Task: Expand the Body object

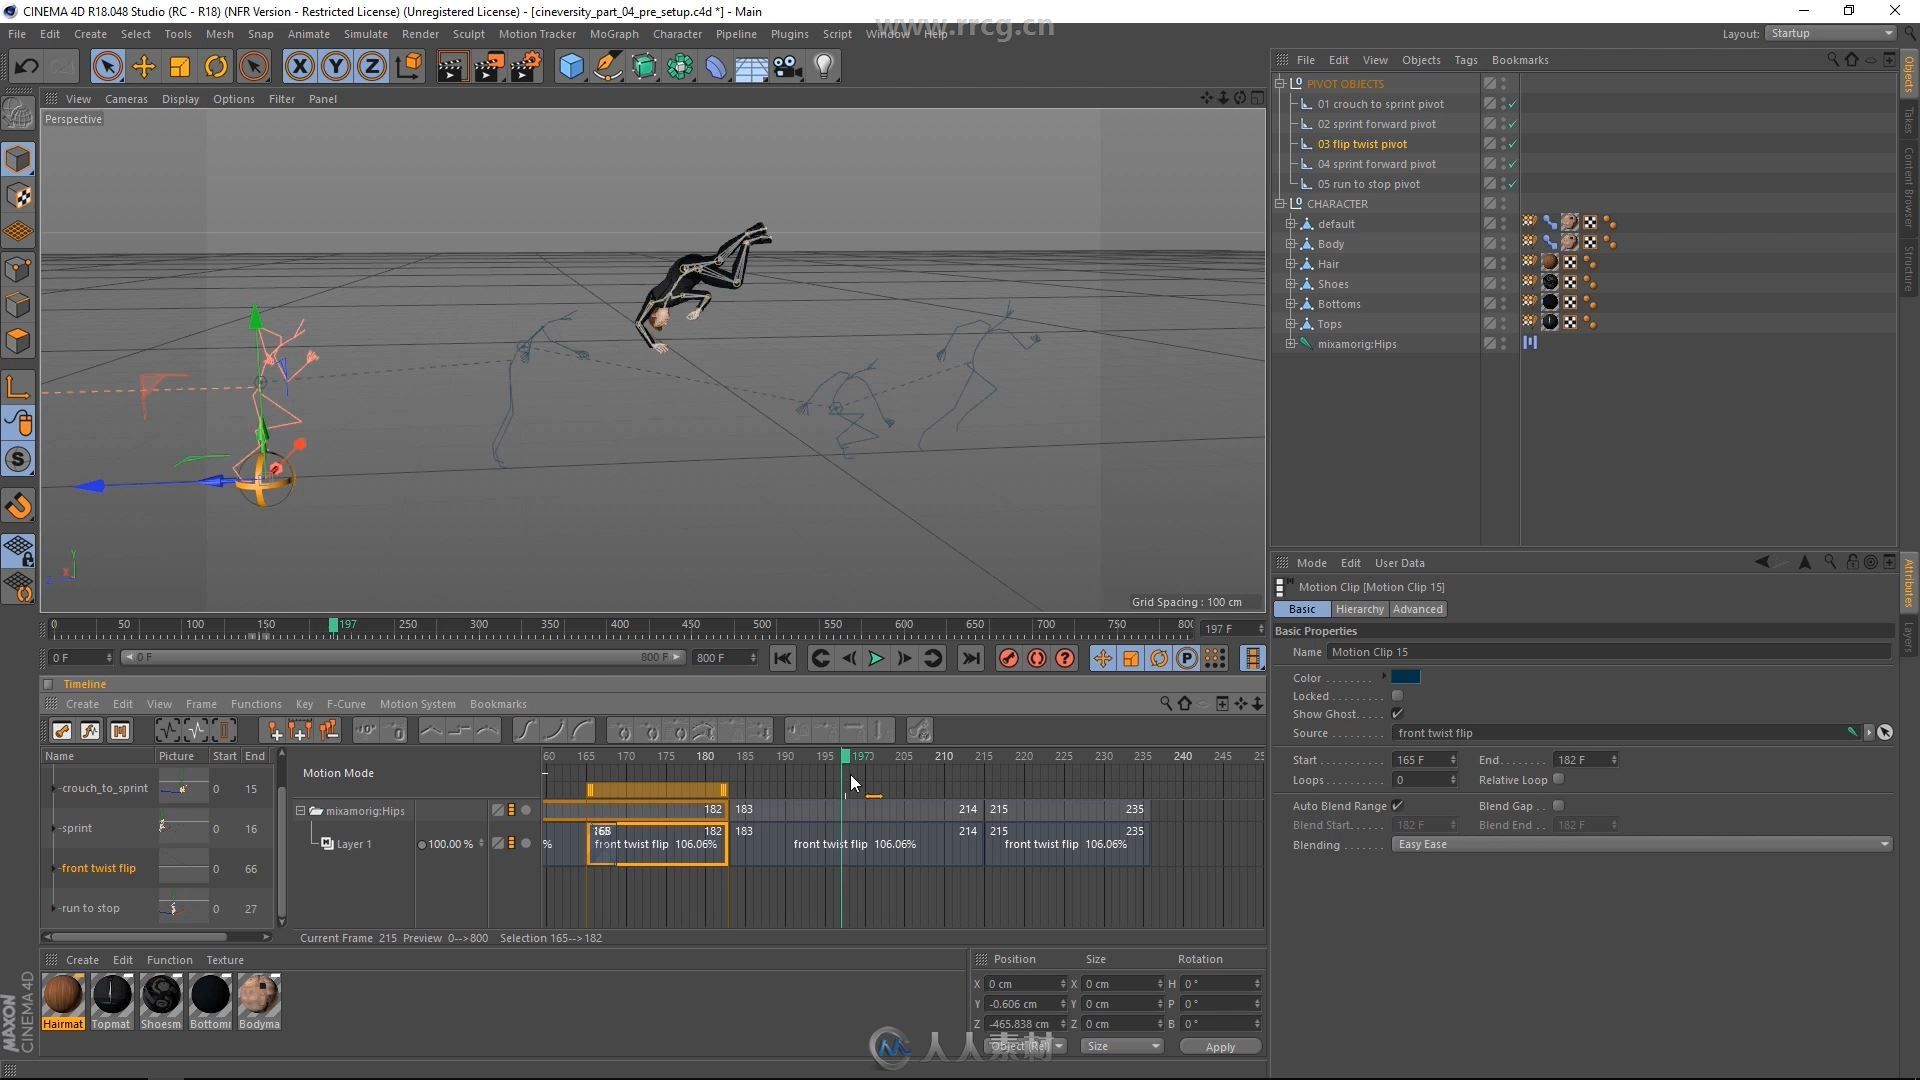Action: 1291,243
